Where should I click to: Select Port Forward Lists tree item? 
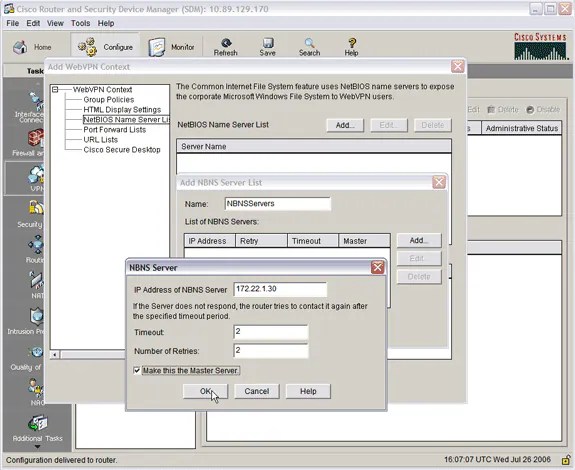114,129
